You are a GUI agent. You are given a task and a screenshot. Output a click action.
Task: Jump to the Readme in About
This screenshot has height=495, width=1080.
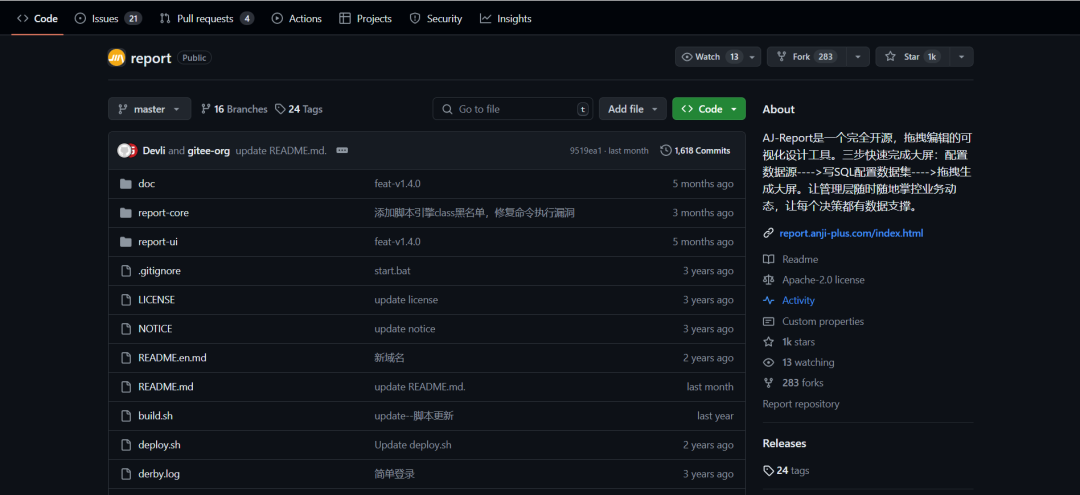point(800,260)
